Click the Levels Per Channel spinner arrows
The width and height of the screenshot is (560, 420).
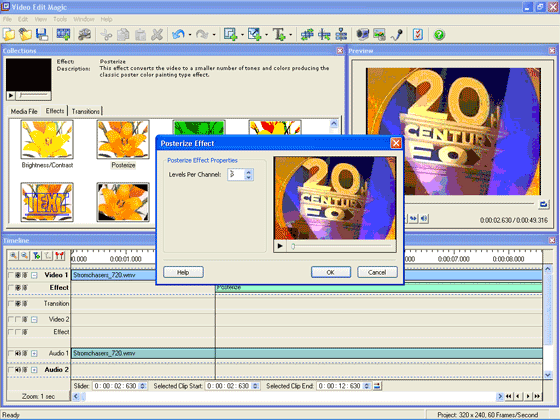click(x=249, y=174)
